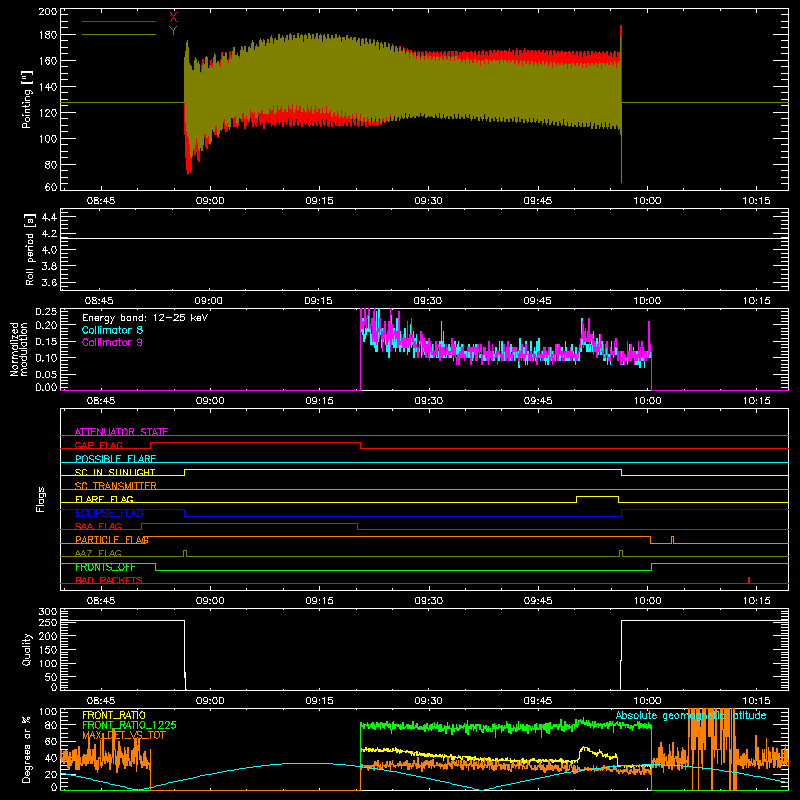The width and height of the screenshot is (800, 800).
Task: Click the BAD_PACKETS flag label
Action: pos(109,580)
